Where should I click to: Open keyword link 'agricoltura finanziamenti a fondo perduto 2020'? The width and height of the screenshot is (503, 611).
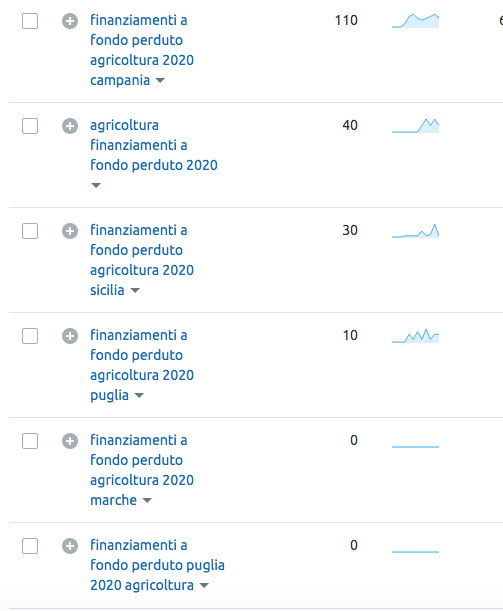point(154,145)
